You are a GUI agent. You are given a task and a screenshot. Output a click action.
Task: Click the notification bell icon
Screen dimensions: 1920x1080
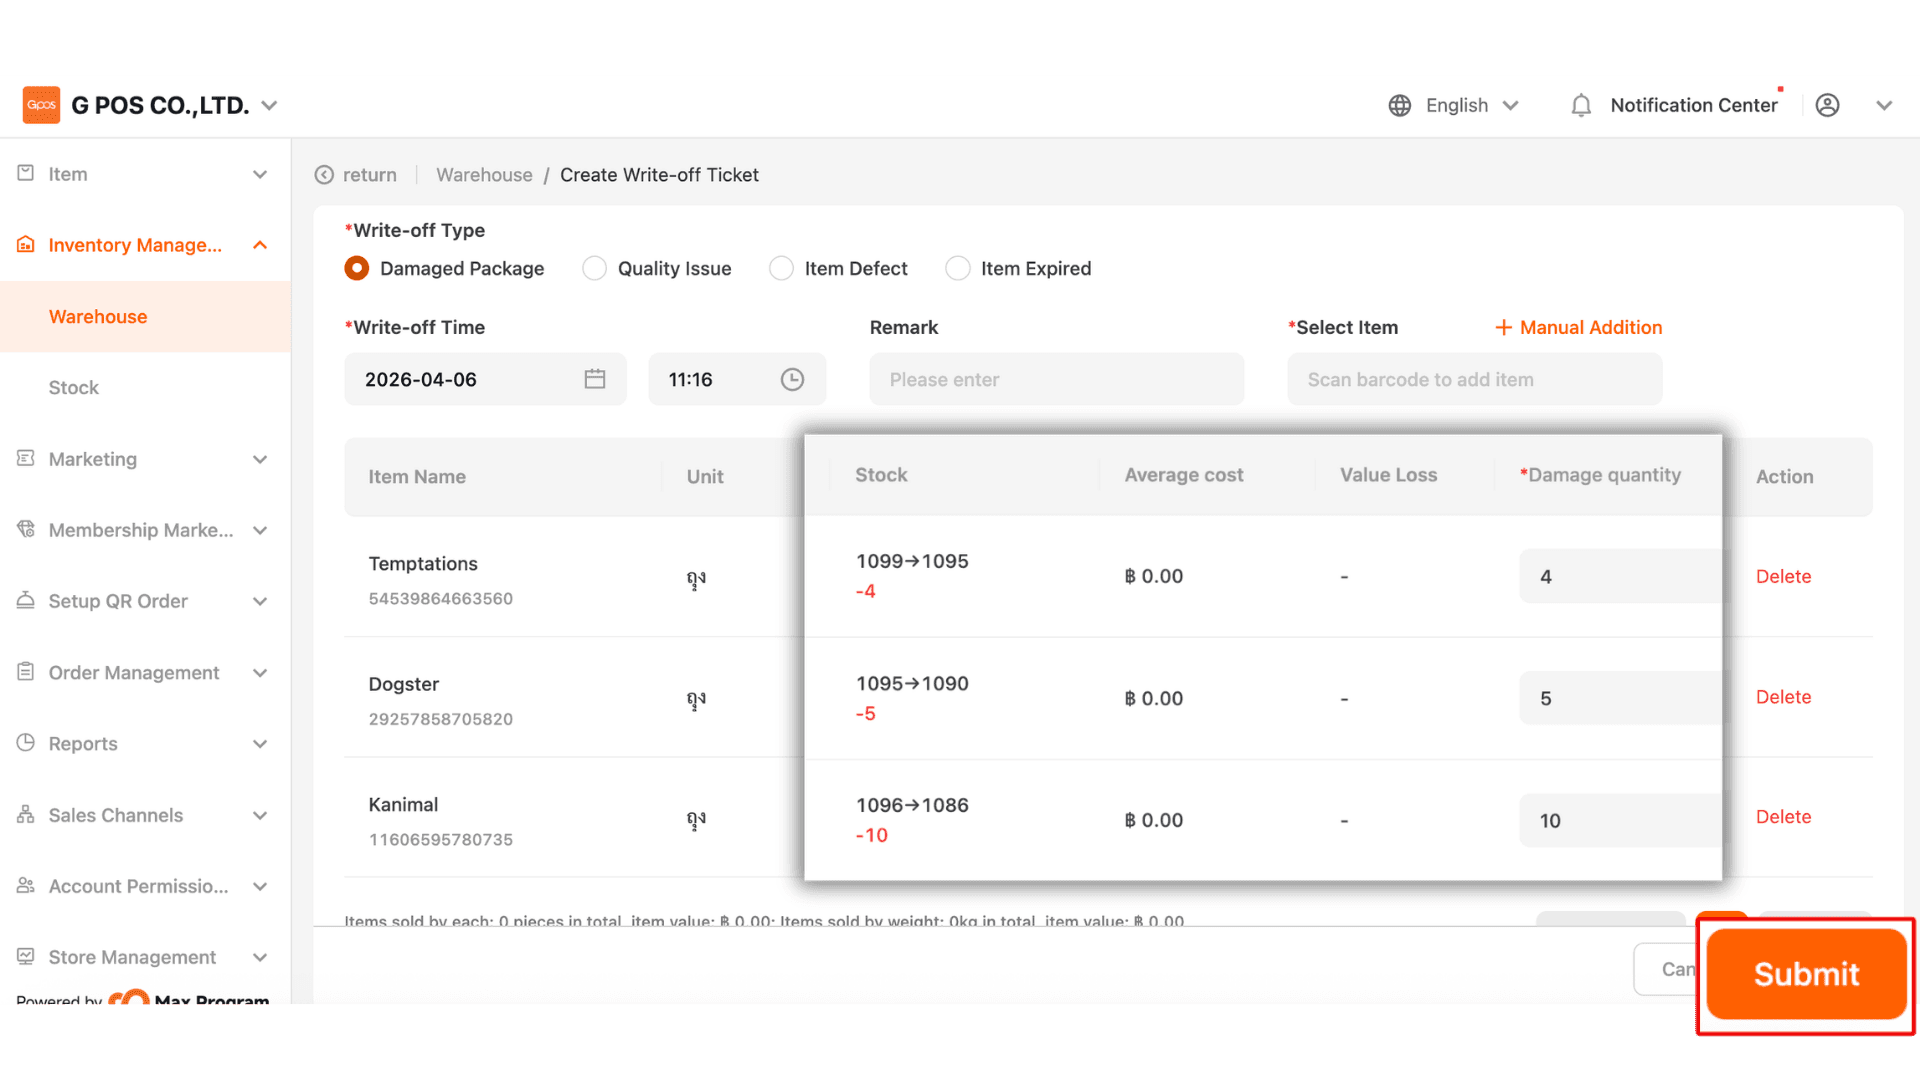click(x=1580, y=105)
